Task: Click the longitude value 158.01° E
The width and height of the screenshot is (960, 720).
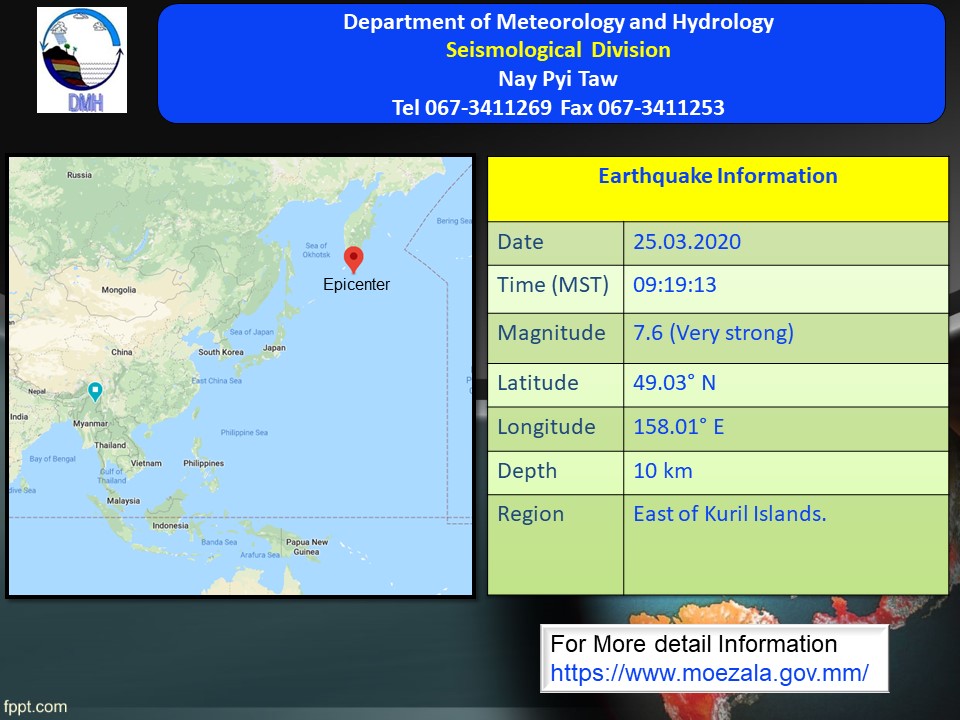Action: pyautogui.click(x=678, y=427)
